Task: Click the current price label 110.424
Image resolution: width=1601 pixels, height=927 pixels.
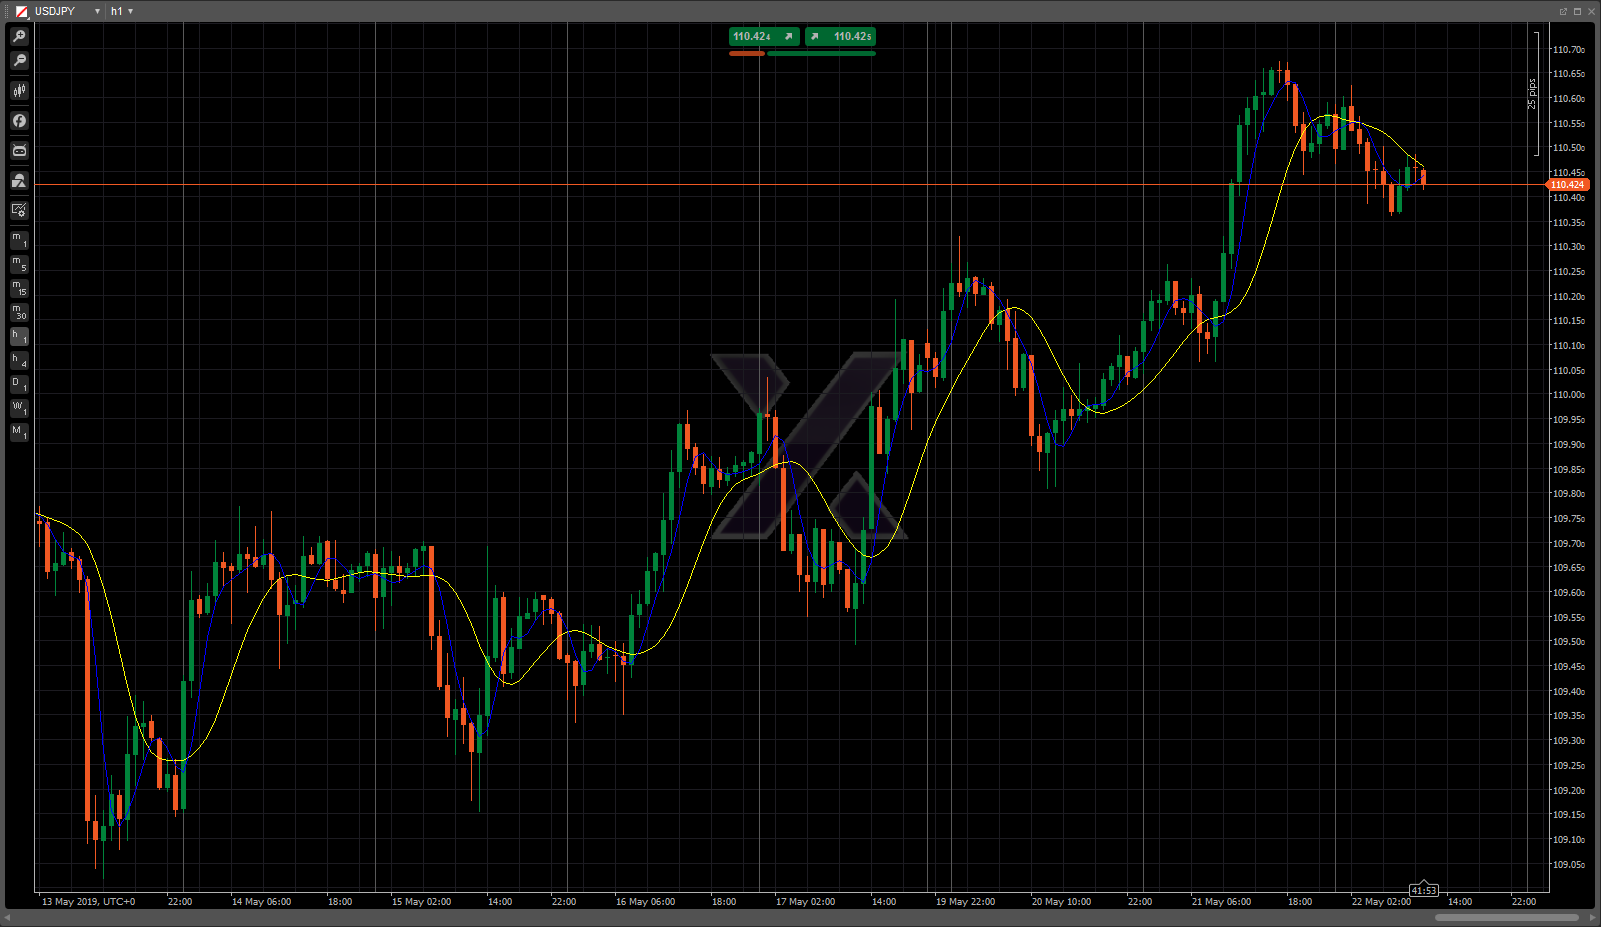Action: click(1567, 185)
